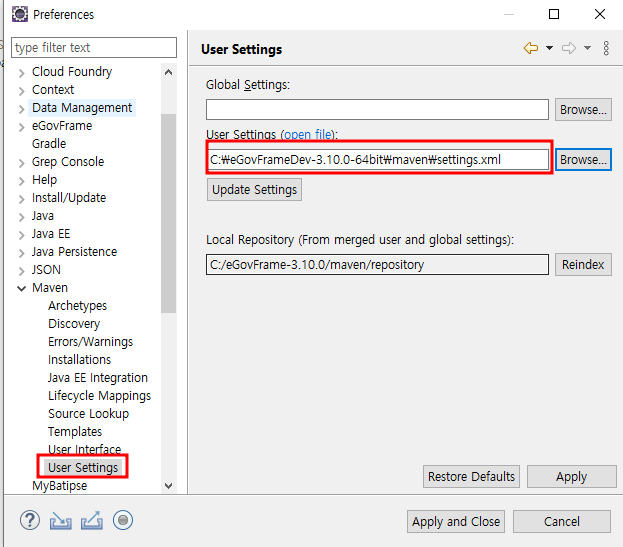Click the Preferences window gear icon
The width and height of the screenshot is (623, 547).
point(19,14)
